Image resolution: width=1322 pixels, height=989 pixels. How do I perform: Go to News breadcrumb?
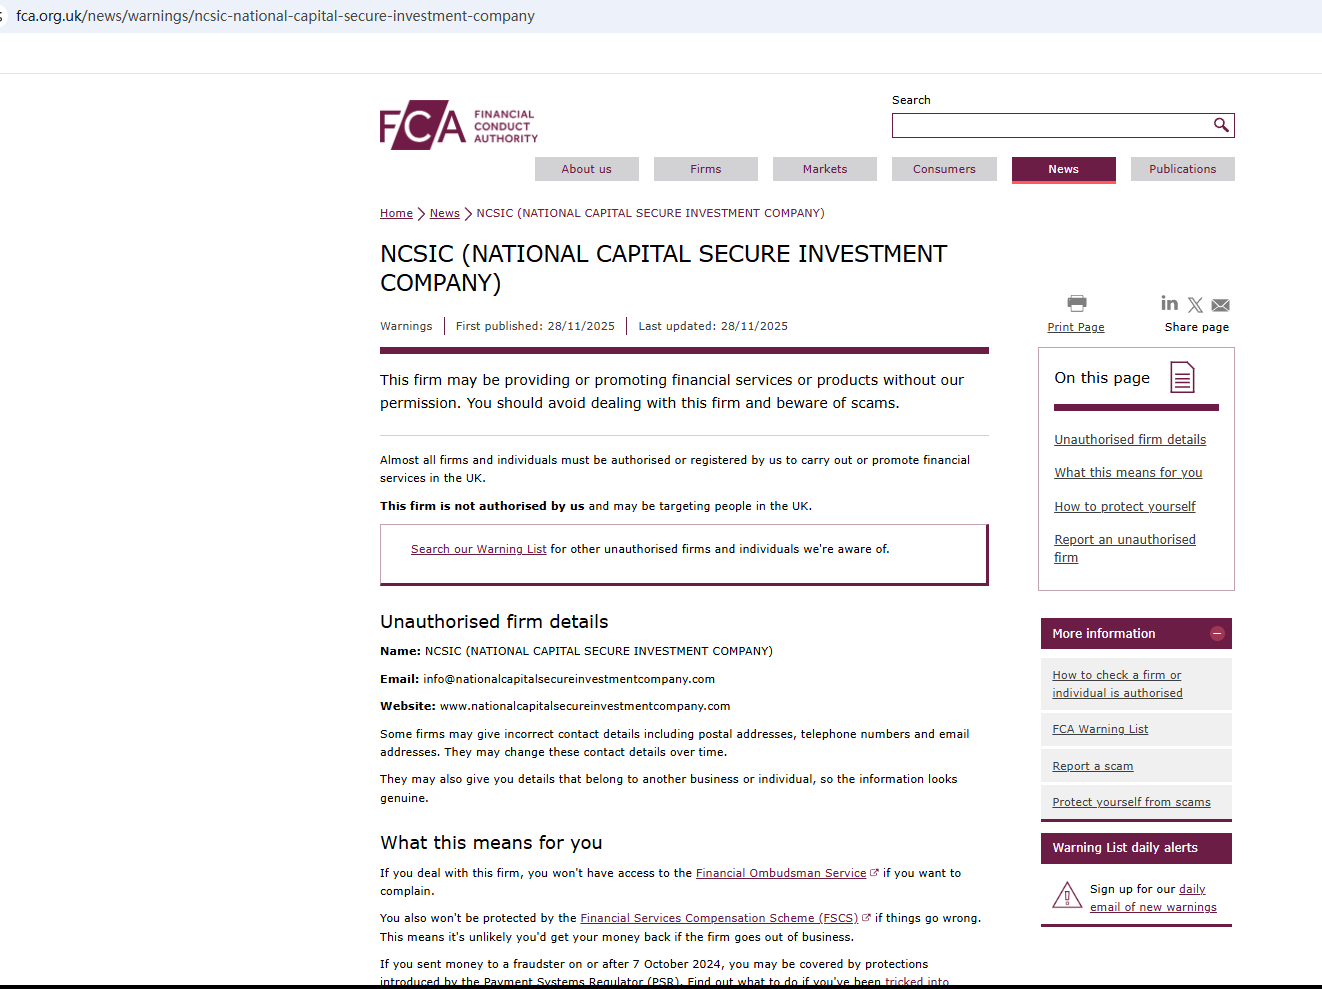point(445,213)
